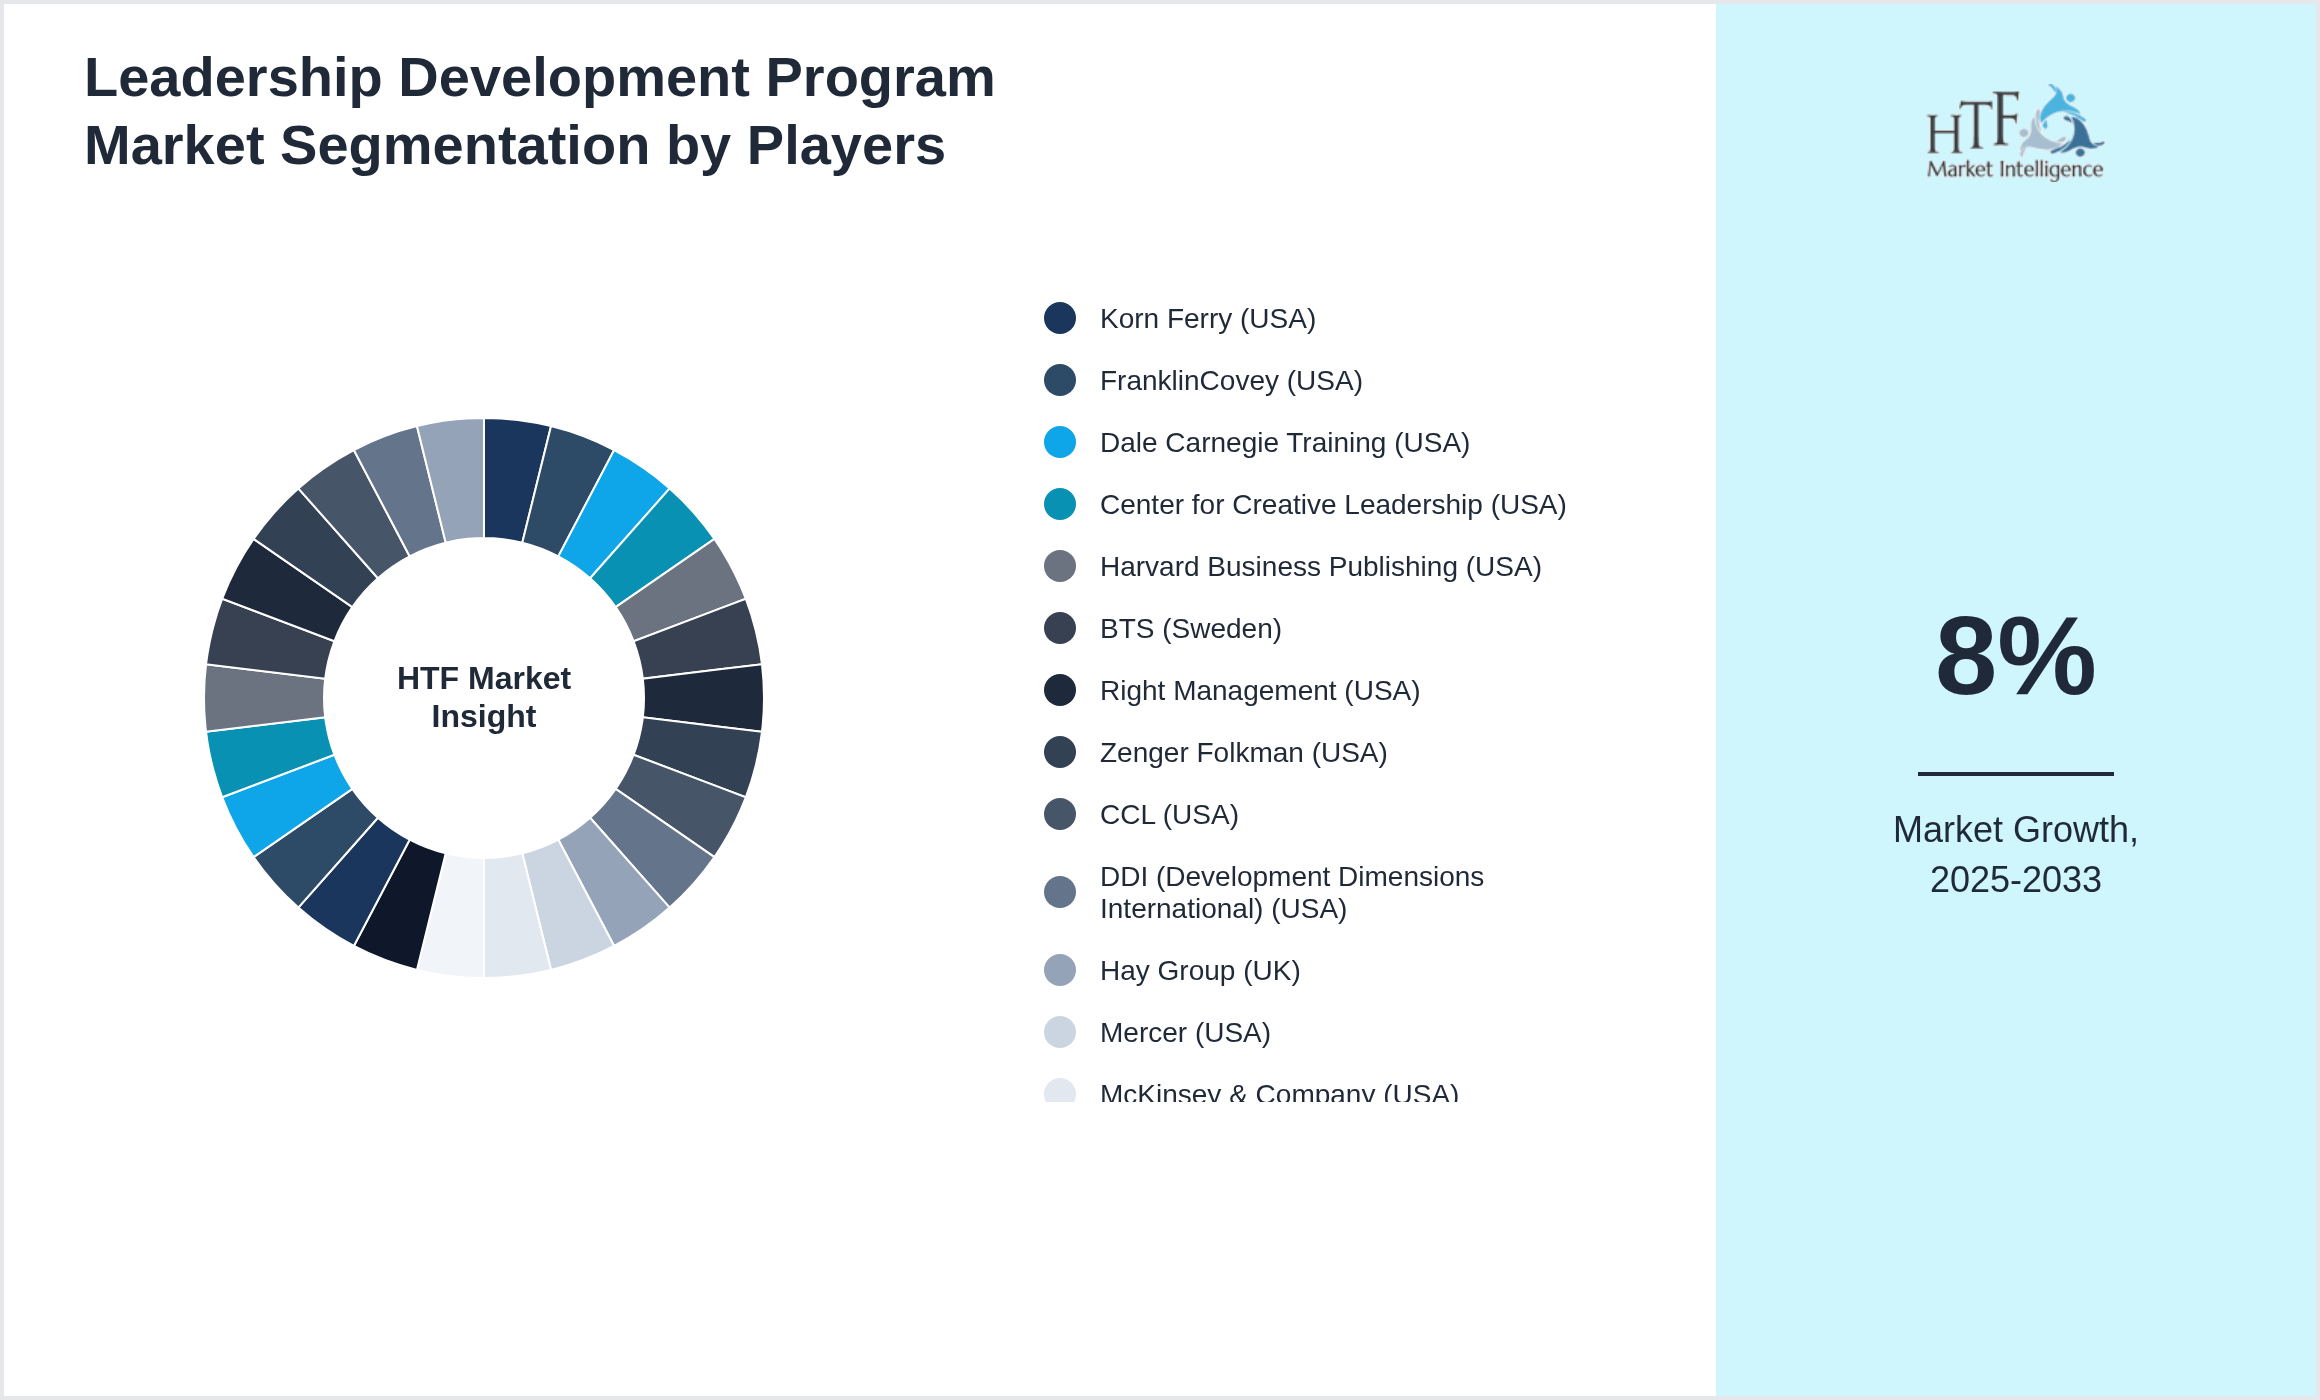The height and width of the screenshot is (1400, 2320).
Task: Click the Hay Group (UK) legend dot
Action: click(1060, 970)
